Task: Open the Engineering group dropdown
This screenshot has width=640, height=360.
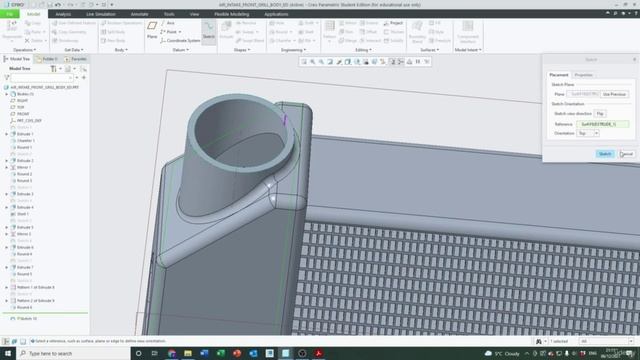Action: [x=293, y=50]
